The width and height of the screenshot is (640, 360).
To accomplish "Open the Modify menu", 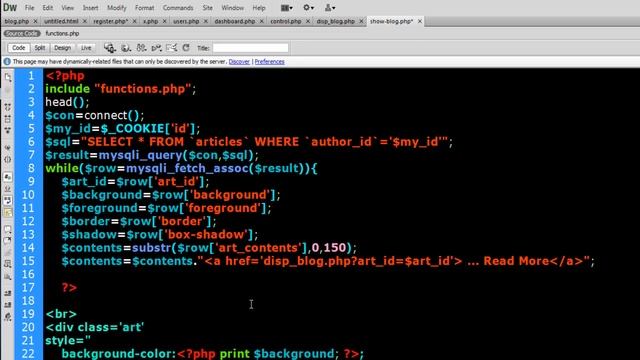I will coord(117,8).
